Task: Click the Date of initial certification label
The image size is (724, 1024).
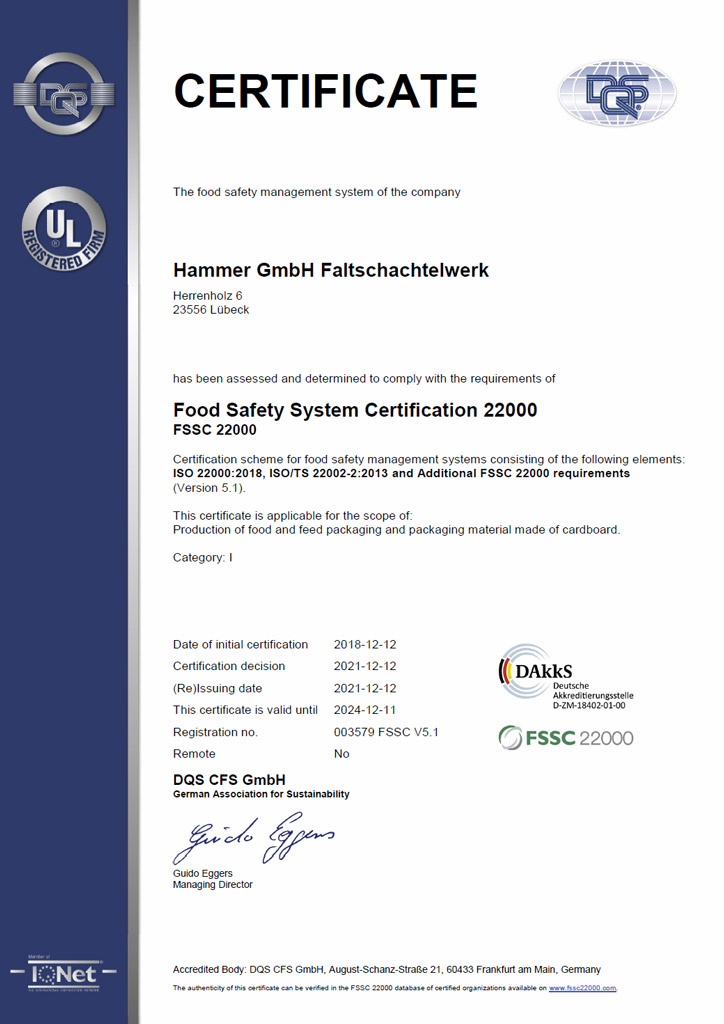Action: coord(240,645)
